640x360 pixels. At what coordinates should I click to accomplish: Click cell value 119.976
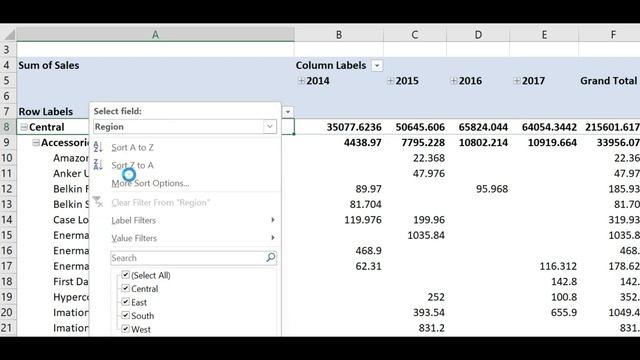tap(362, 220)
